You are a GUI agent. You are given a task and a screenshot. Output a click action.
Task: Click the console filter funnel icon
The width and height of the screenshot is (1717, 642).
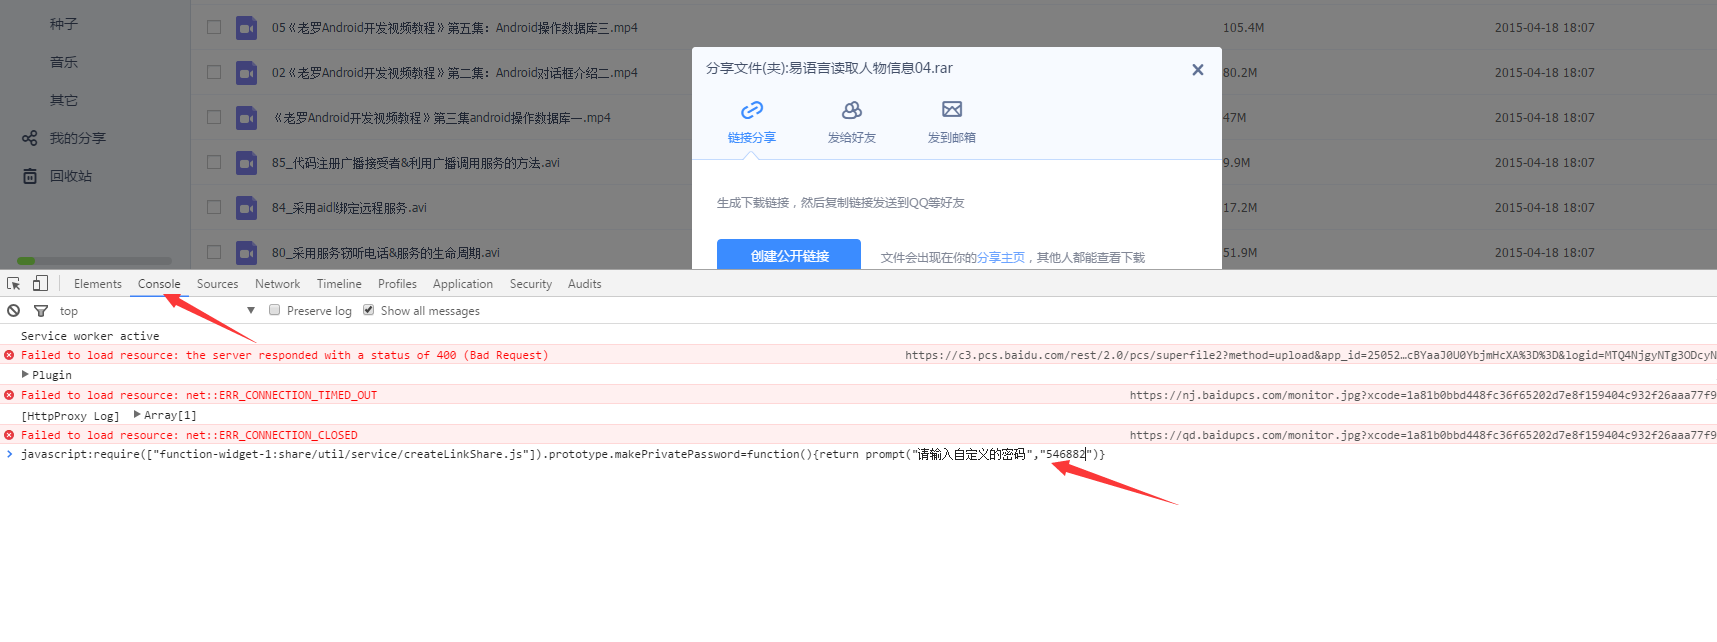click(x=41, y=311)
